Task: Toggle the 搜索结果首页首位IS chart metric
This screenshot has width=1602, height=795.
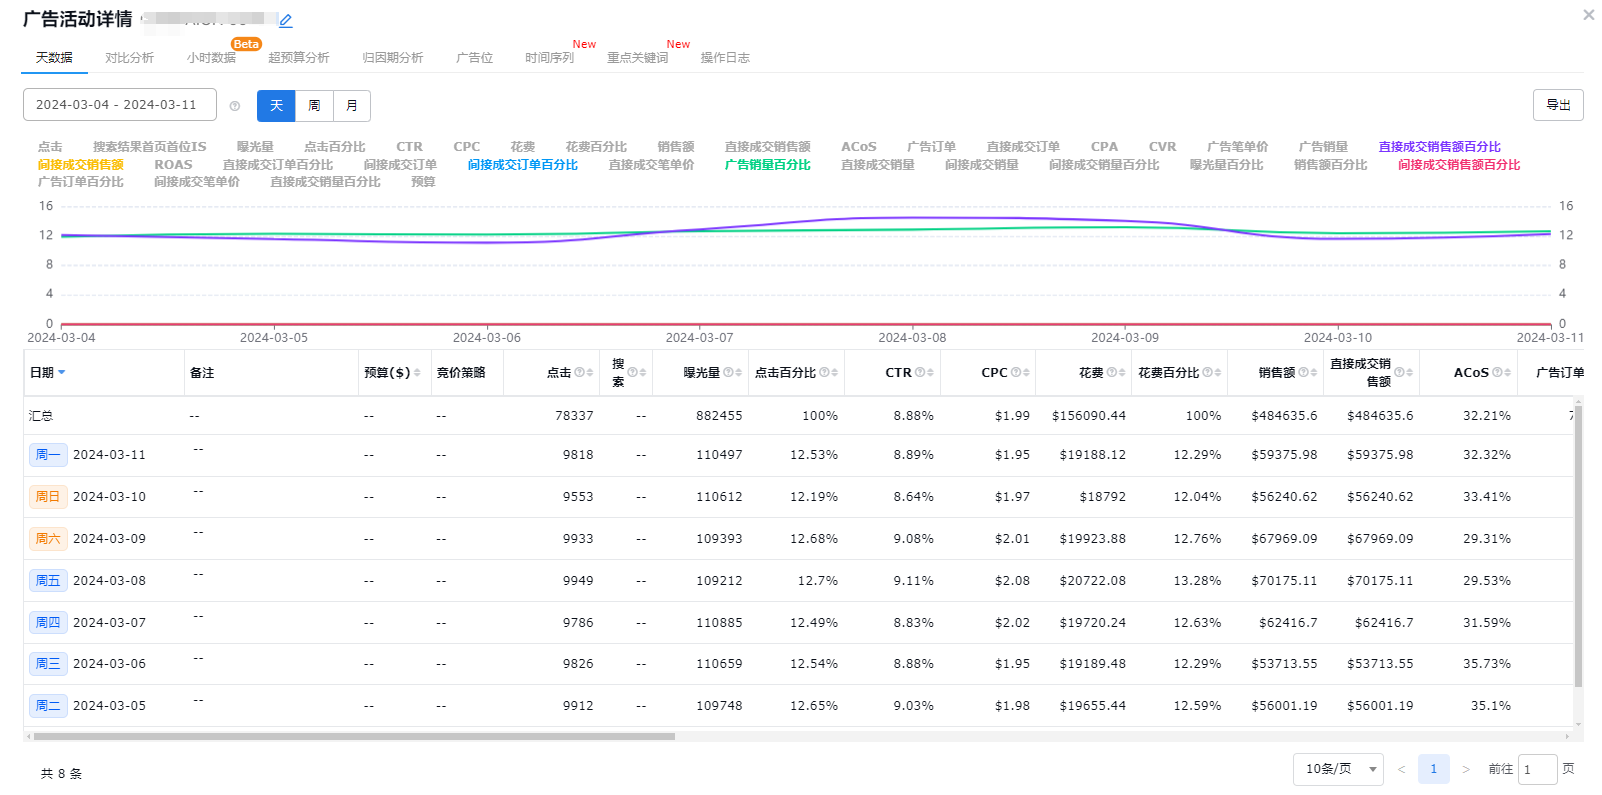Action: click(x=149, y=147)
